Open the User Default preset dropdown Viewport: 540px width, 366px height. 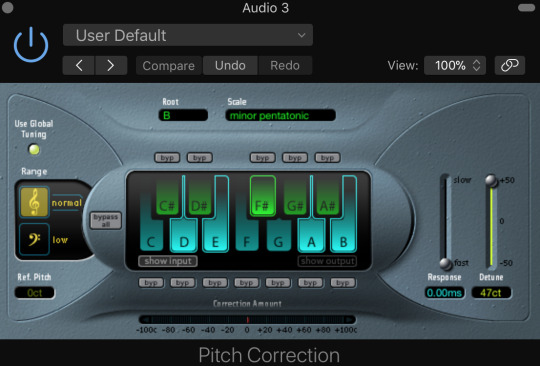click(x=188, y=35)
